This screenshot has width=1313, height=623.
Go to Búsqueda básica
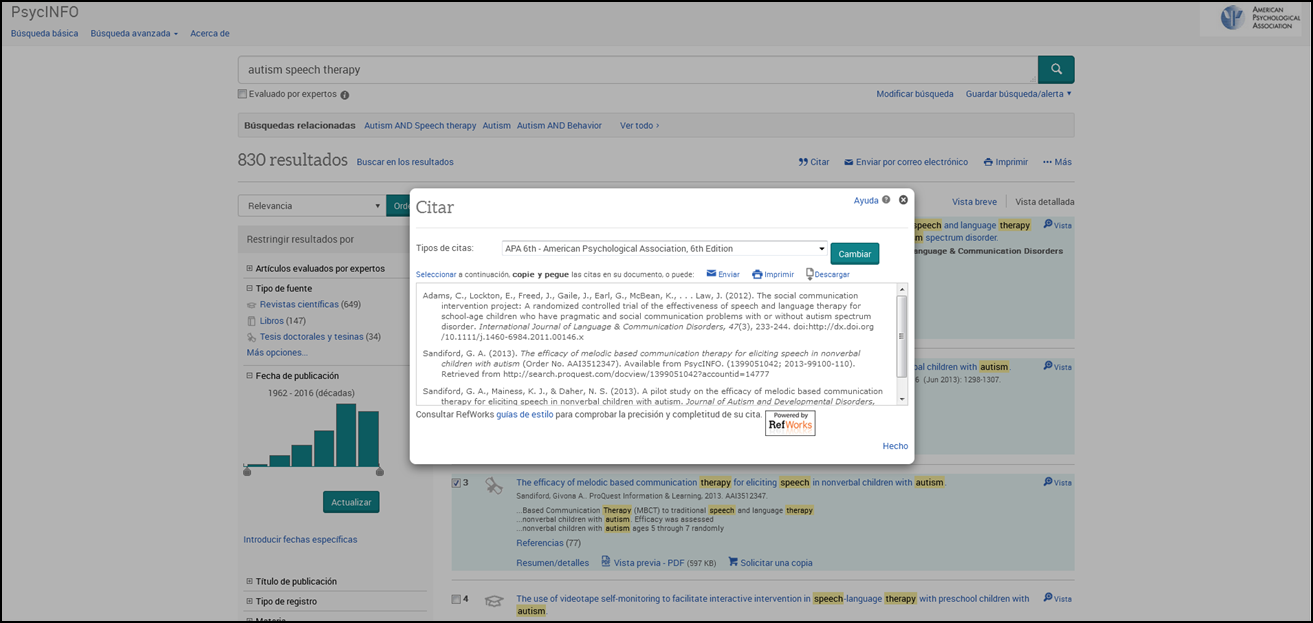[44, 33]
